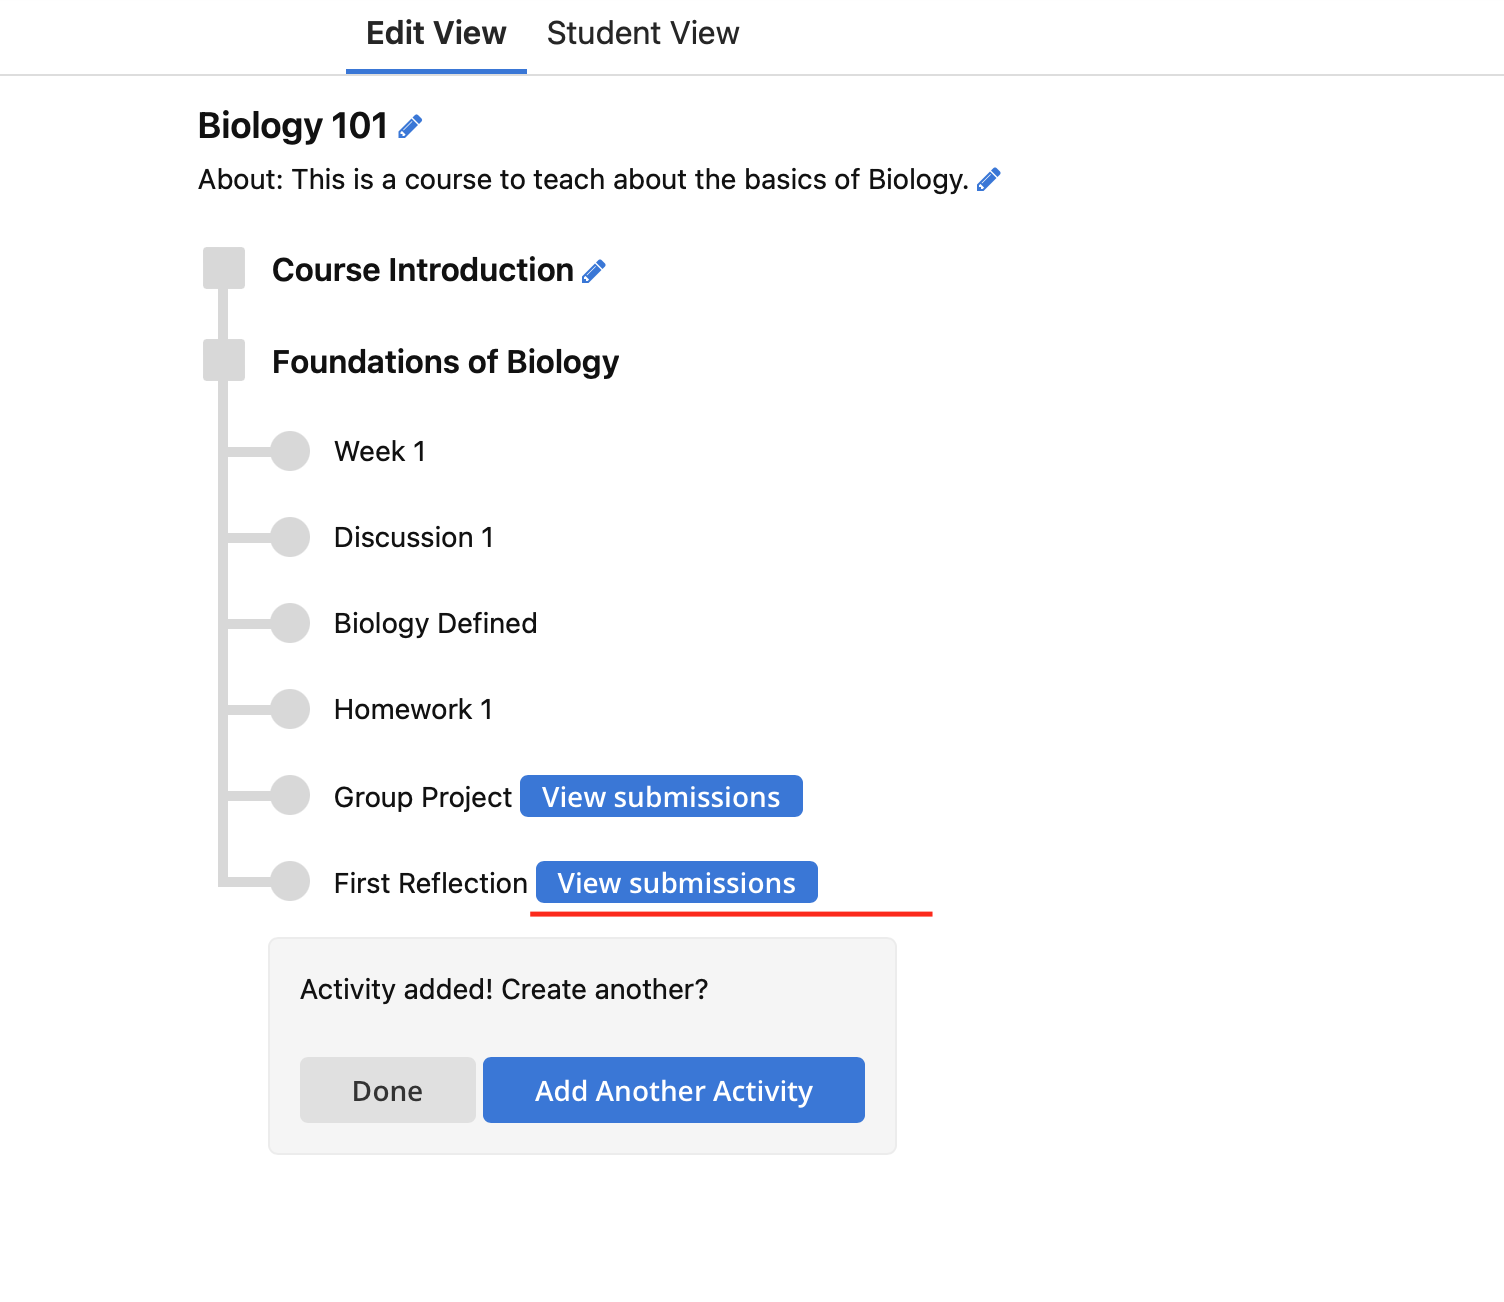This screenshot has width=1504, height=1302.
Task: Click Add Another Activity button
Action: tap(674, 1090)
